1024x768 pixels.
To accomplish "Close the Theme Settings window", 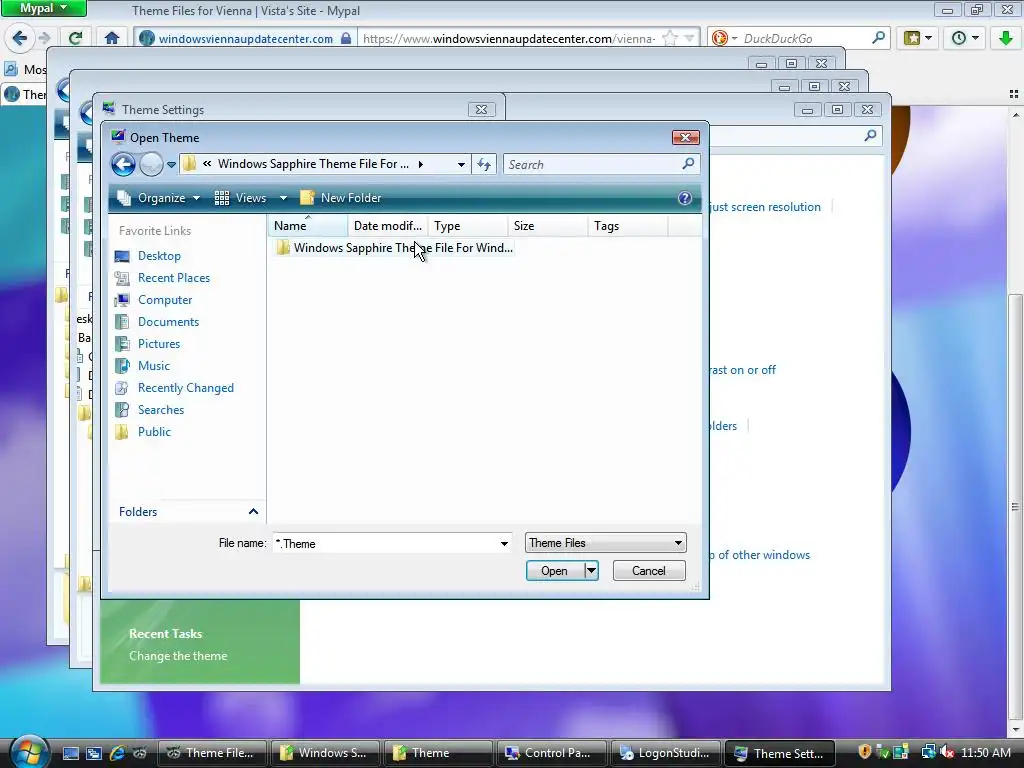I will pos(481,110).
